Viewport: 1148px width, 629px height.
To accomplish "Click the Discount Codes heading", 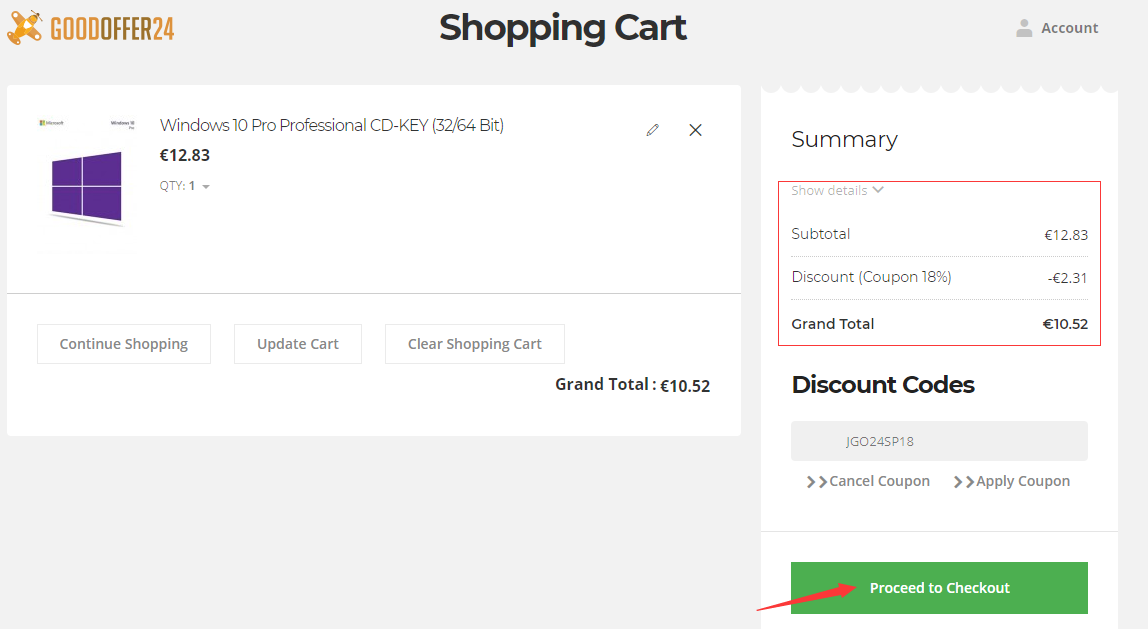I will (883, 384).
